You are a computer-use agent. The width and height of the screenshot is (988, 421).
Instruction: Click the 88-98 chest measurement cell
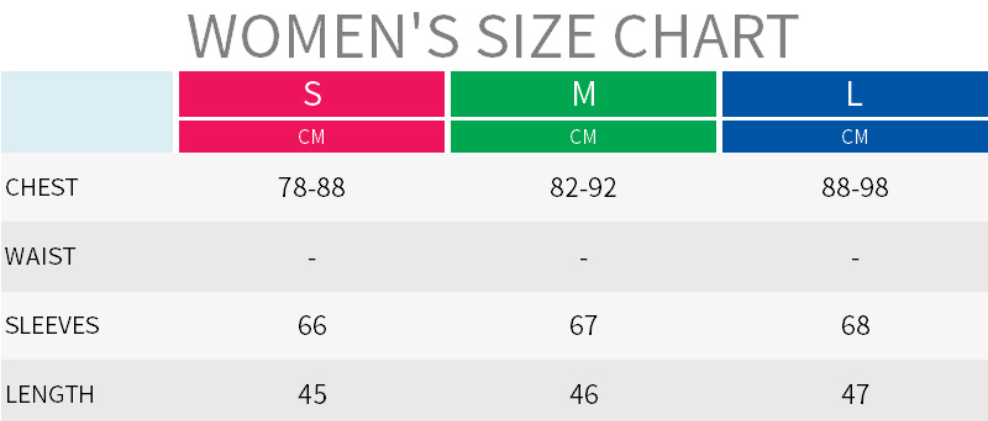855,188
